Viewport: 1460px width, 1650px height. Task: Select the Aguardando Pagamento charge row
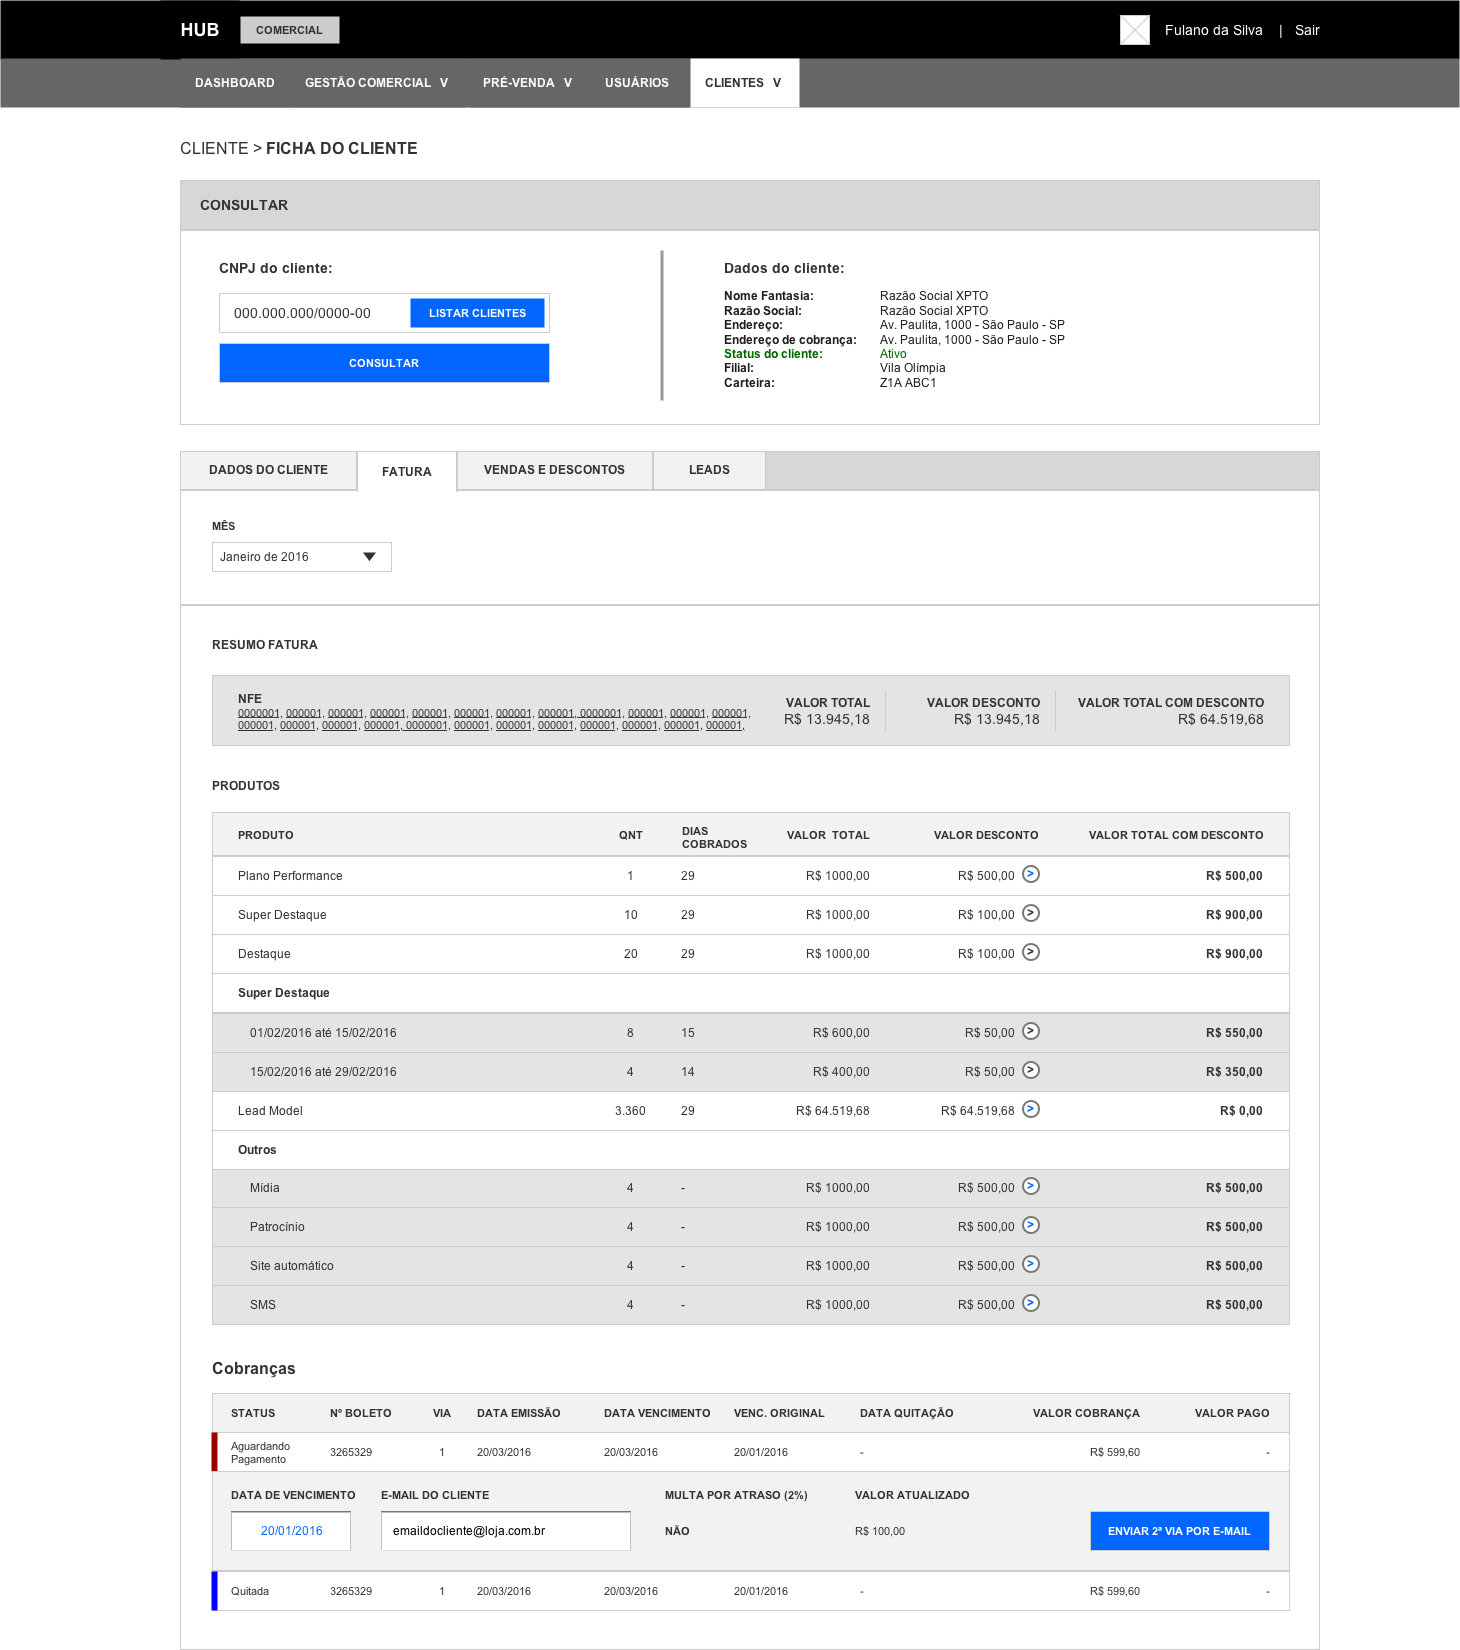point(750,1452)
